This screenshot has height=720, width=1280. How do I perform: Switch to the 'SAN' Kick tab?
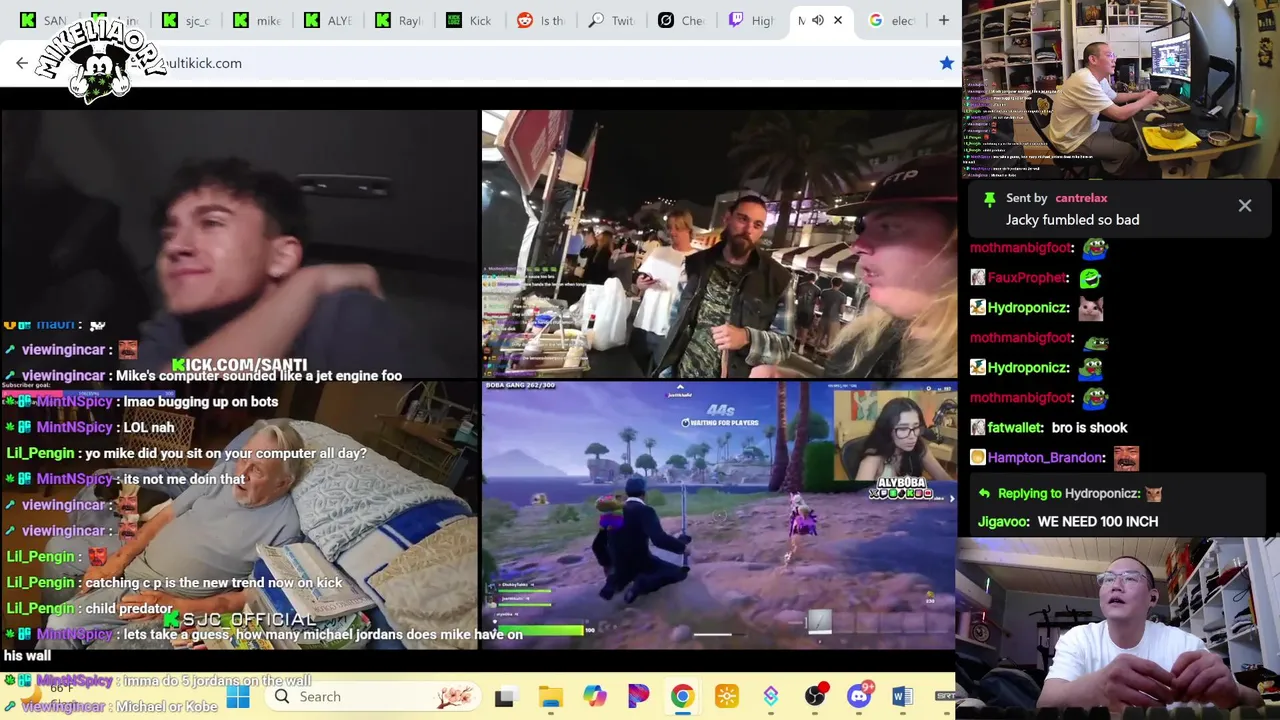(x=44, y=20)
